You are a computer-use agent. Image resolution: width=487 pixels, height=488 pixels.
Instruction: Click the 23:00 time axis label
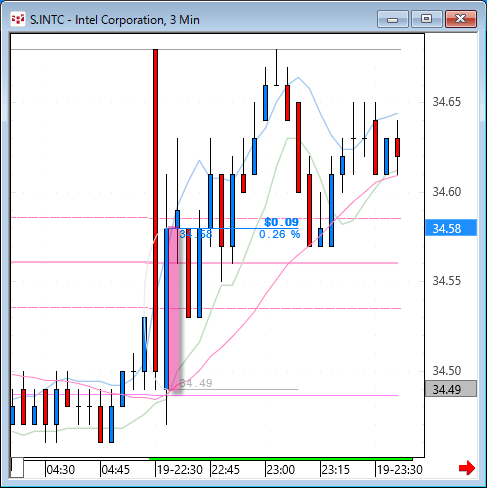pyautogui.click(x=281, y=470)
